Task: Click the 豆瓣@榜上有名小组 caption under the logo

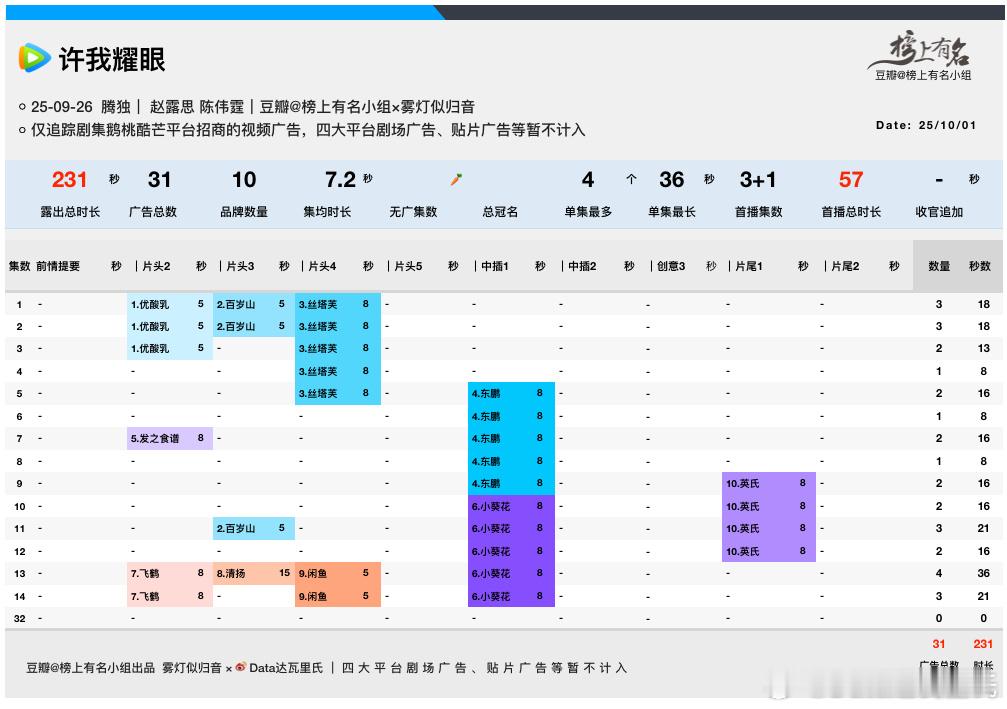Action: [x=923, y=75]
